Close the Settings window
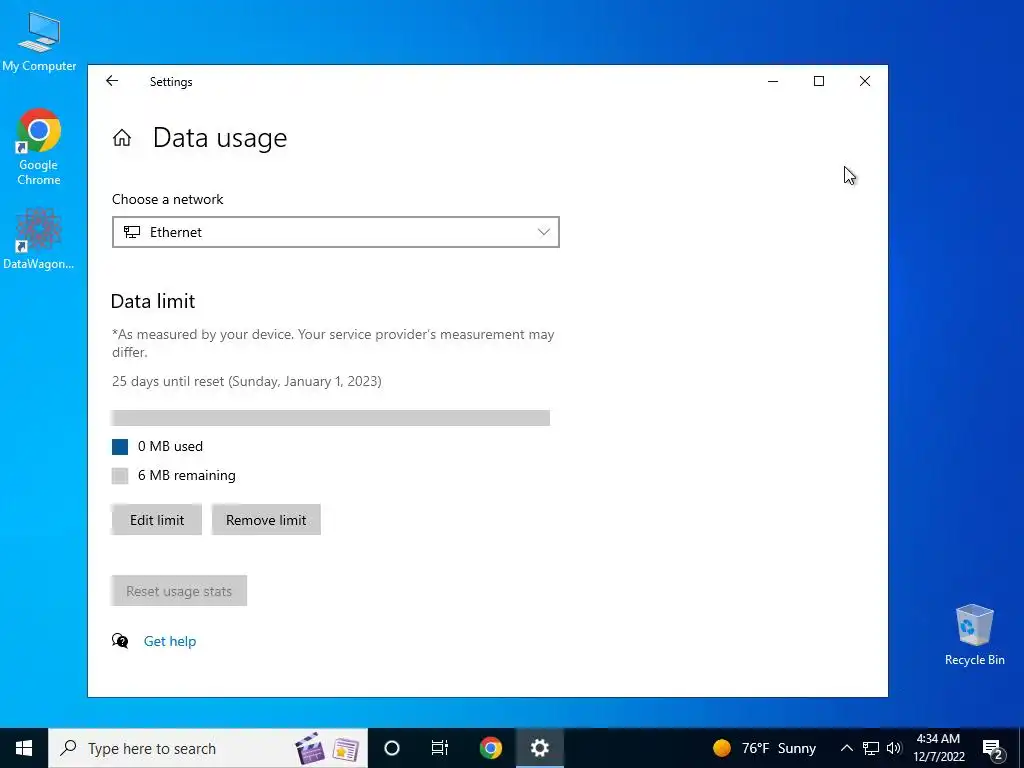The height and width of the screenshot is (768, 1024). 865,81
